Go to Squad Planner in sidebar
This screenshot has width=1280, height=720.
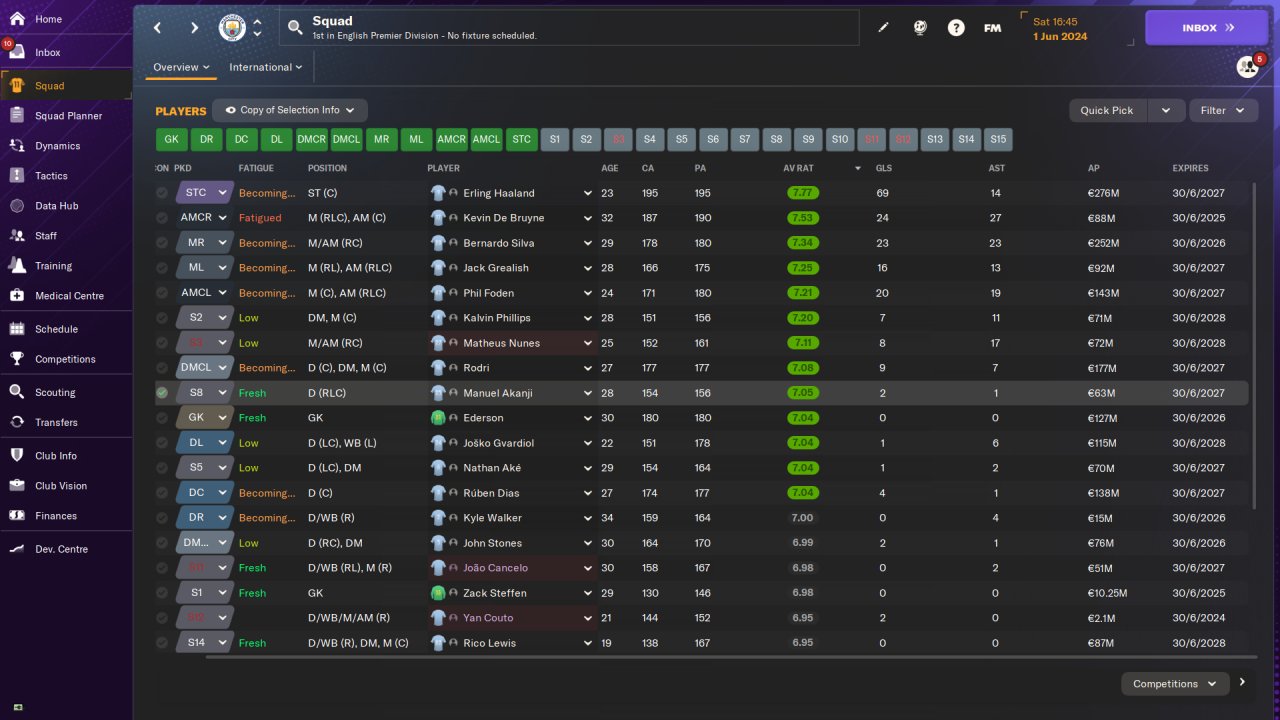point(66,116)
